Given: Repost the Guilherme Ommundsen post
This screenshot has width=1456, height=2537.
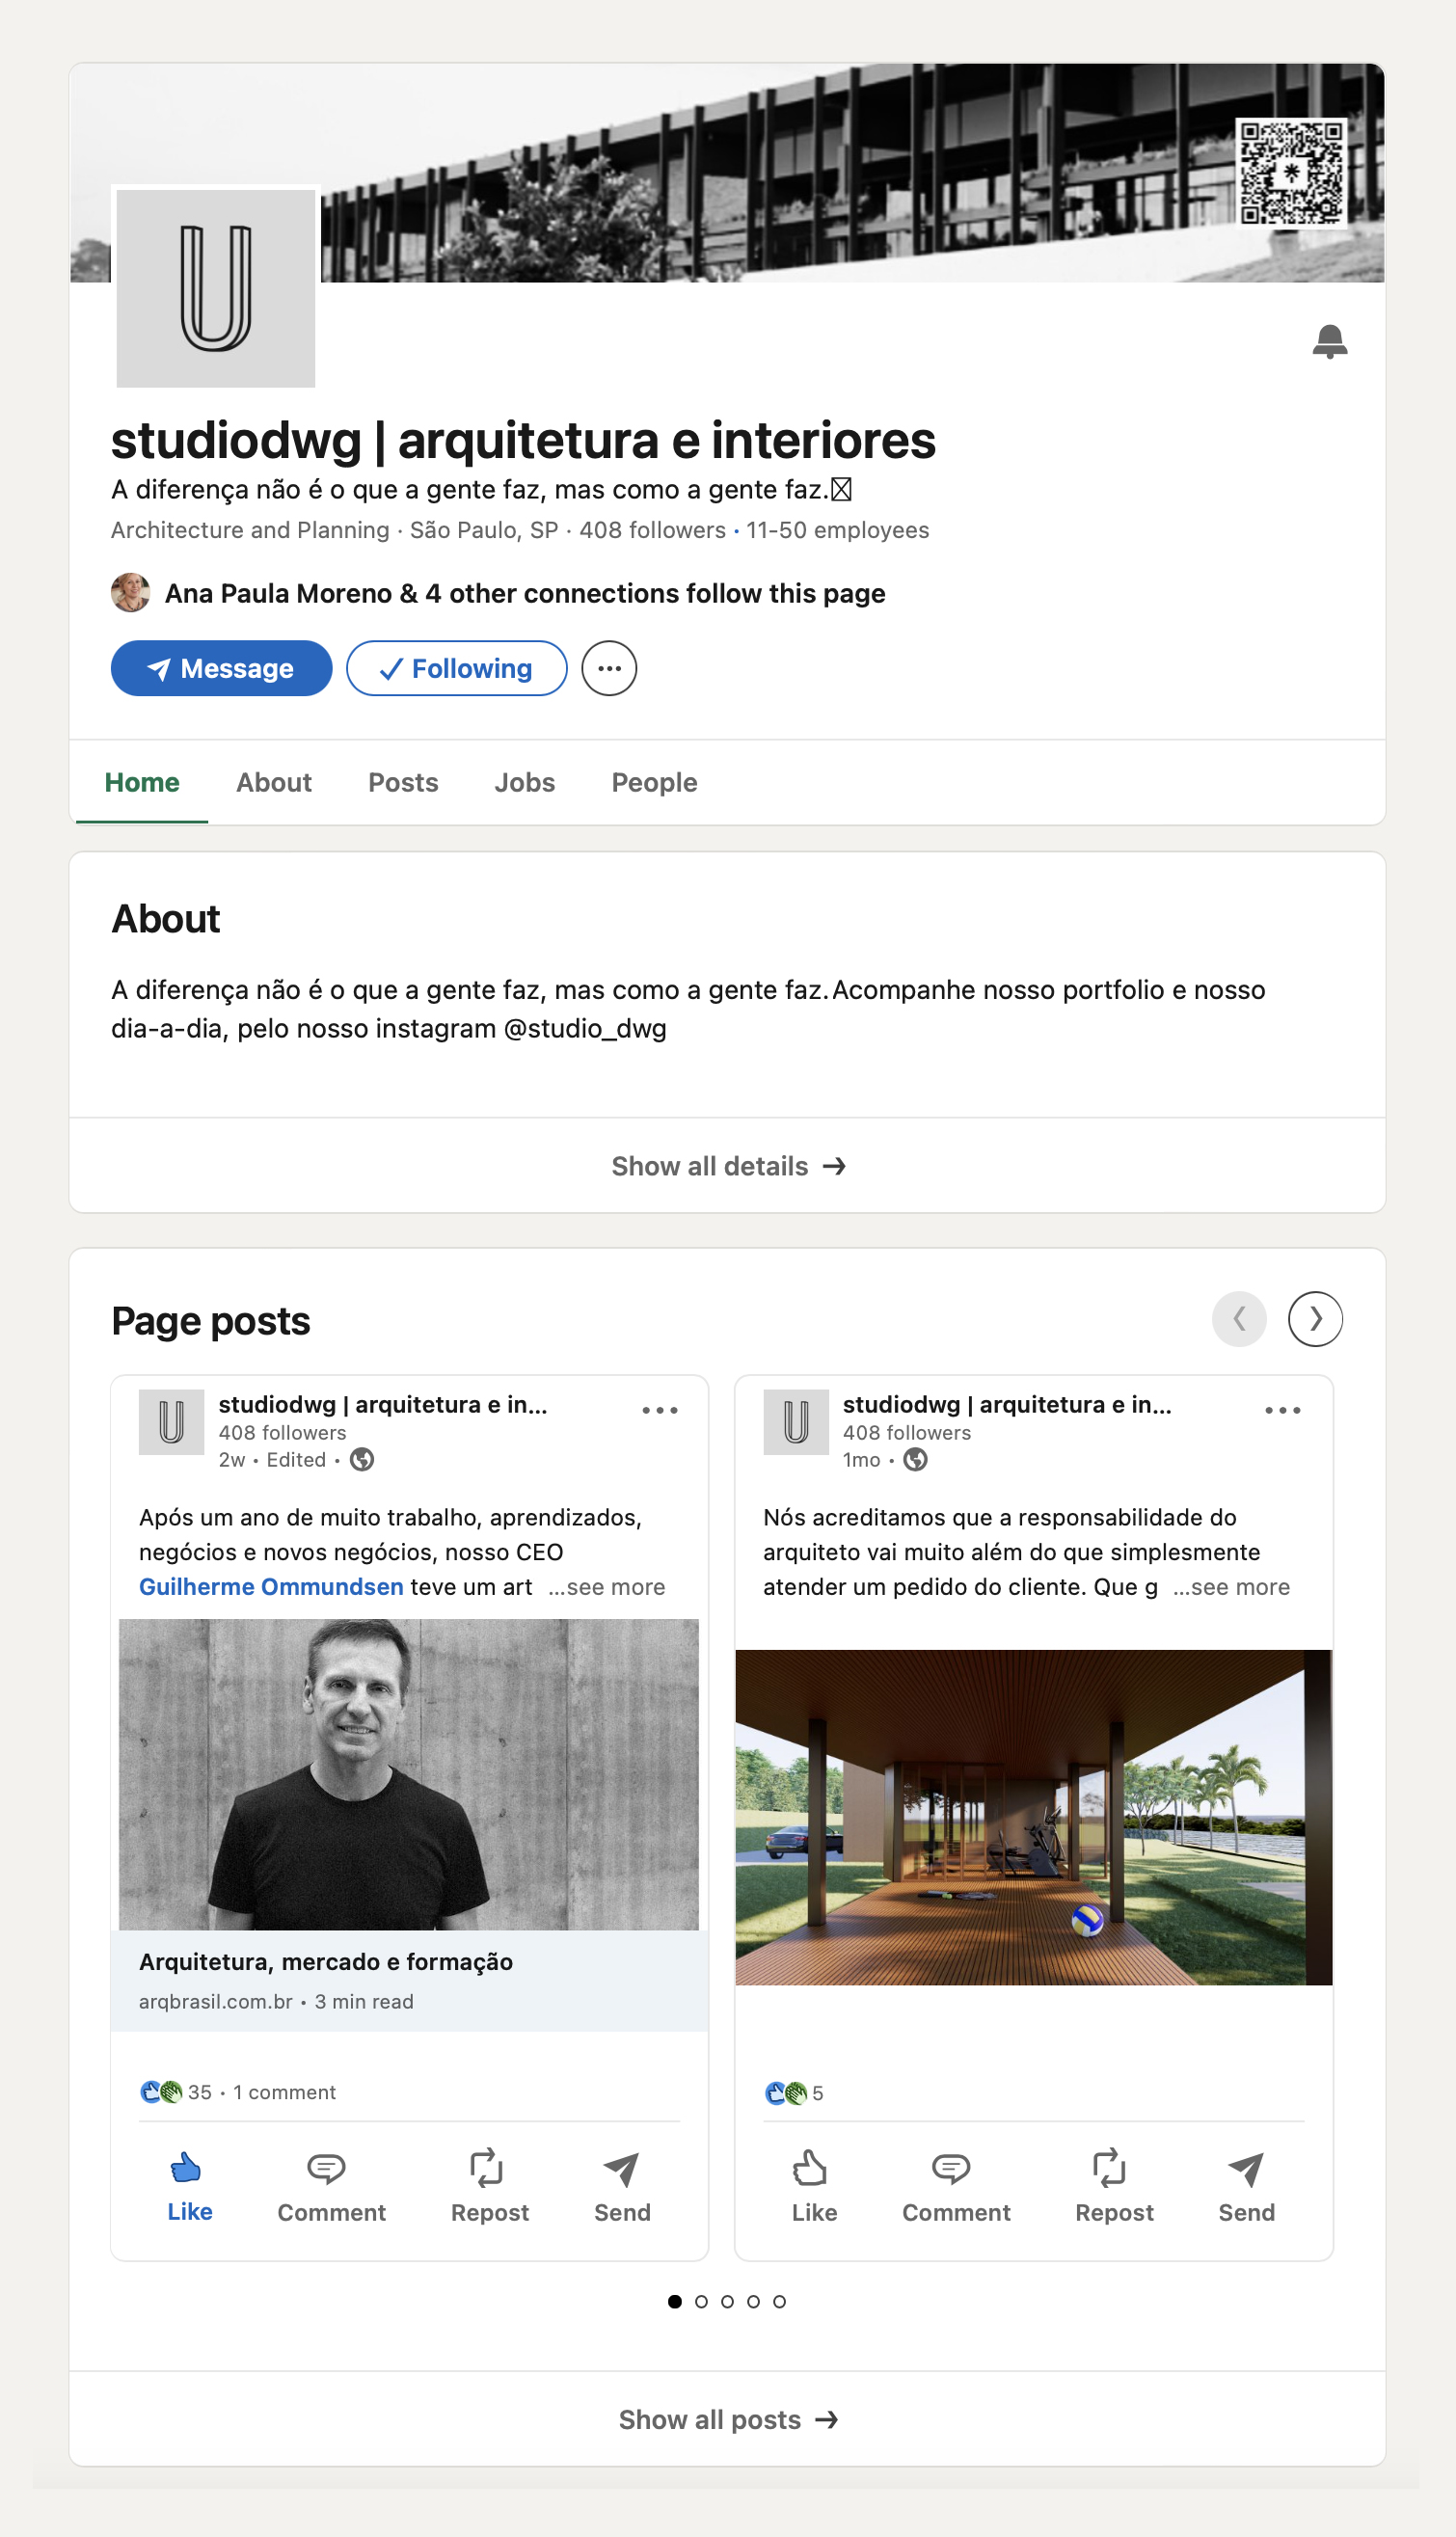Looking at the screenshot, I should coord(489,2188).
